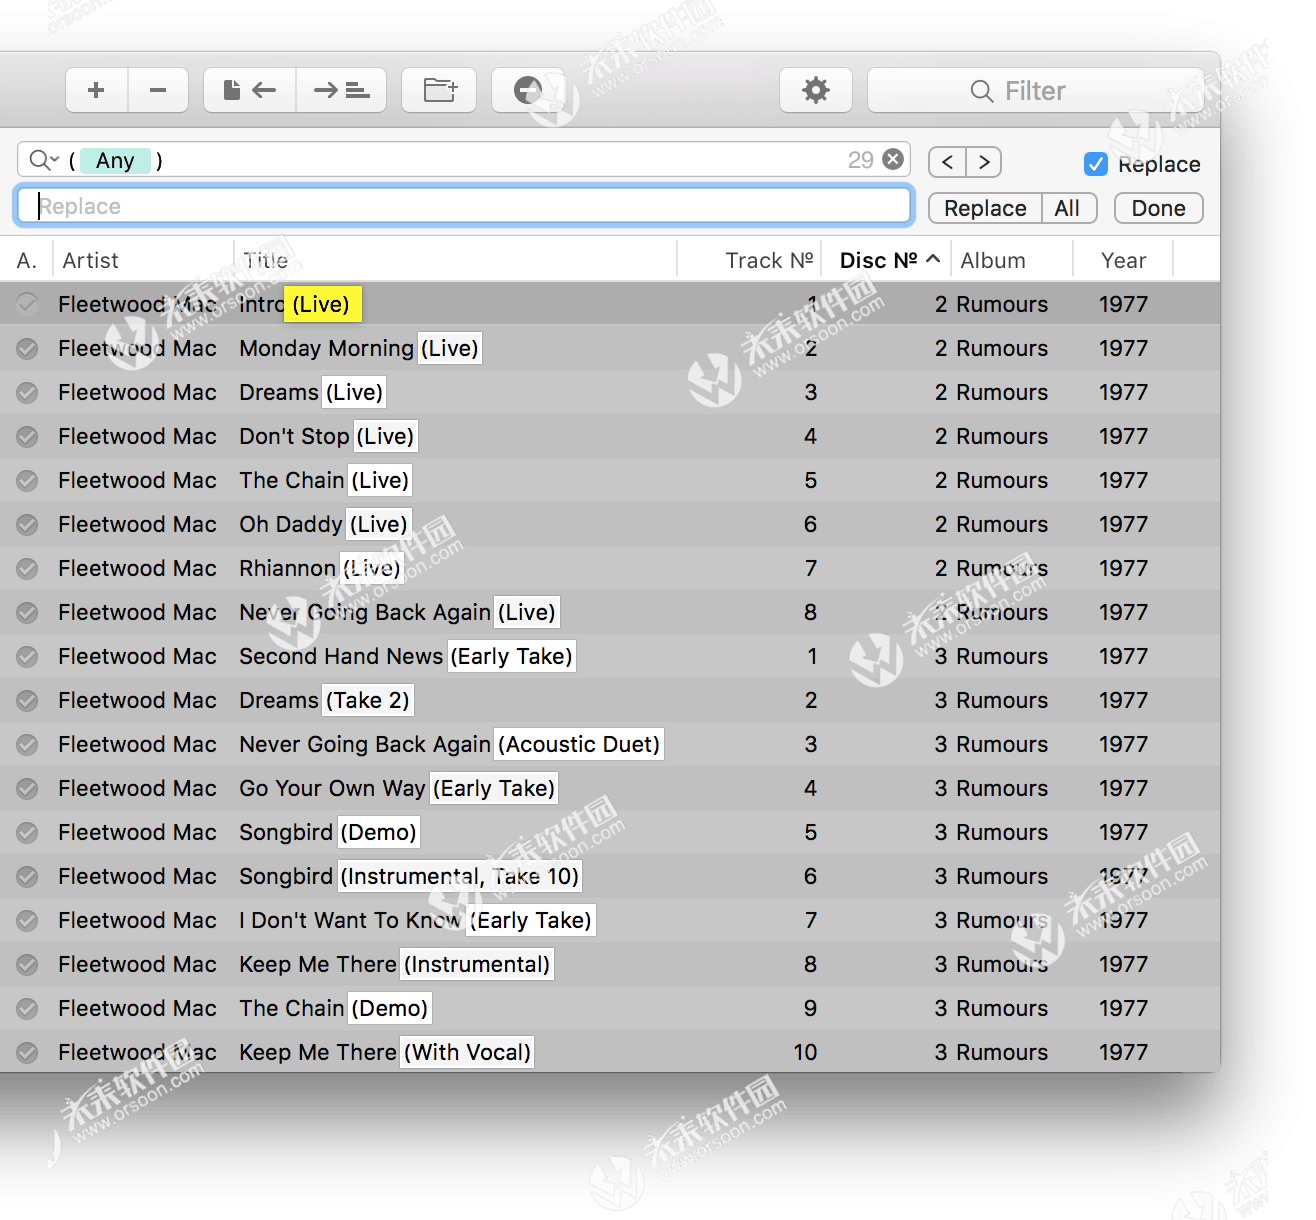Click the match count 29 in search field
This screenshot has height=1220, width=1316.
pyautogui.click(x=860, y=160)
